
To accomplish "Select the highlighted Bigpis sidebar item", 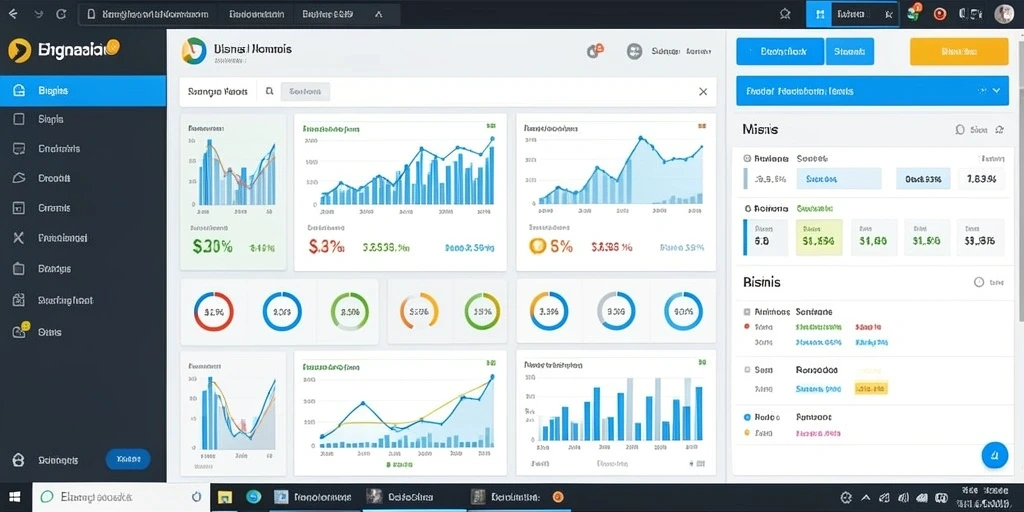I will (x=83, y=91).
